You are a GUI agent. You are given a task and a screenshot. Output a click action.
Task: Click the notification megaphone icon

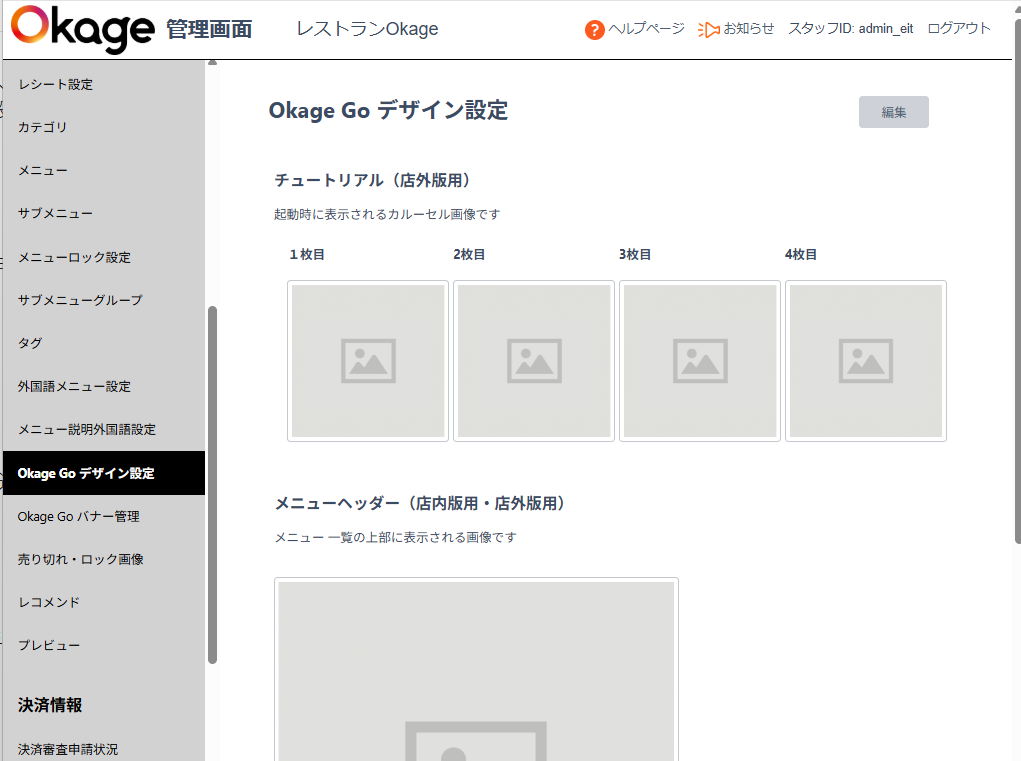708,30
